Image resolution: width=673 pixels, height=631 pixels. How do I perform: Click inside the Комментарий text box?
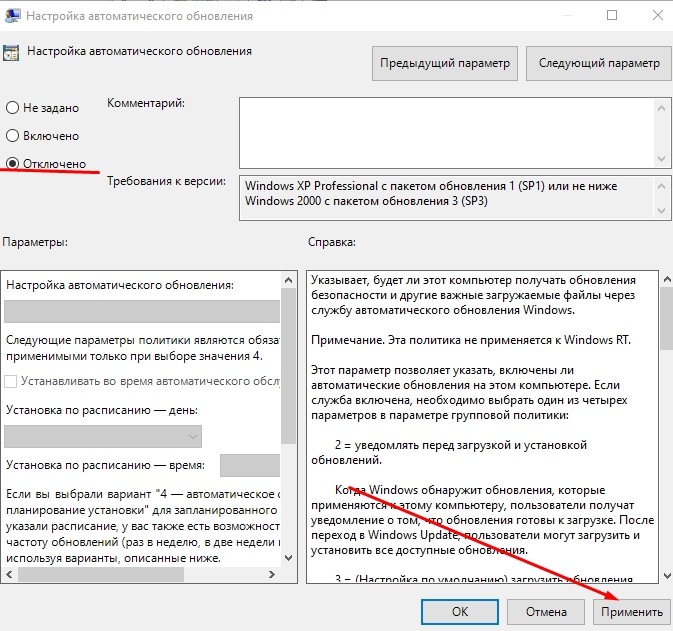pos(446,133)
